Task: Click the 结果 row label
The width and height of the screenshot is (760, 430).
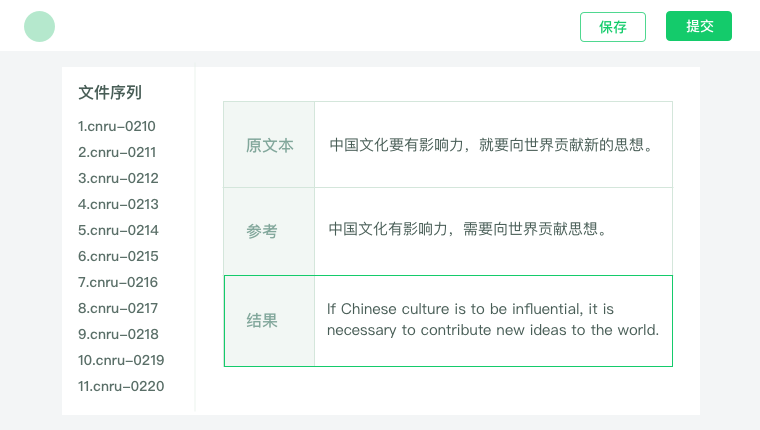Action: pyautogui.click(x=262, y=321)
